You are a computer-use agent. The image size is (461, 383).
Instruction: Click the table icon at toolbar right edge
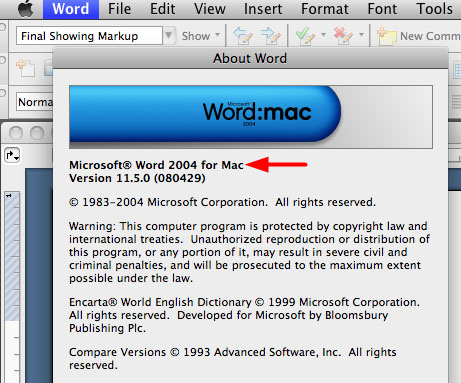[457, 71]
